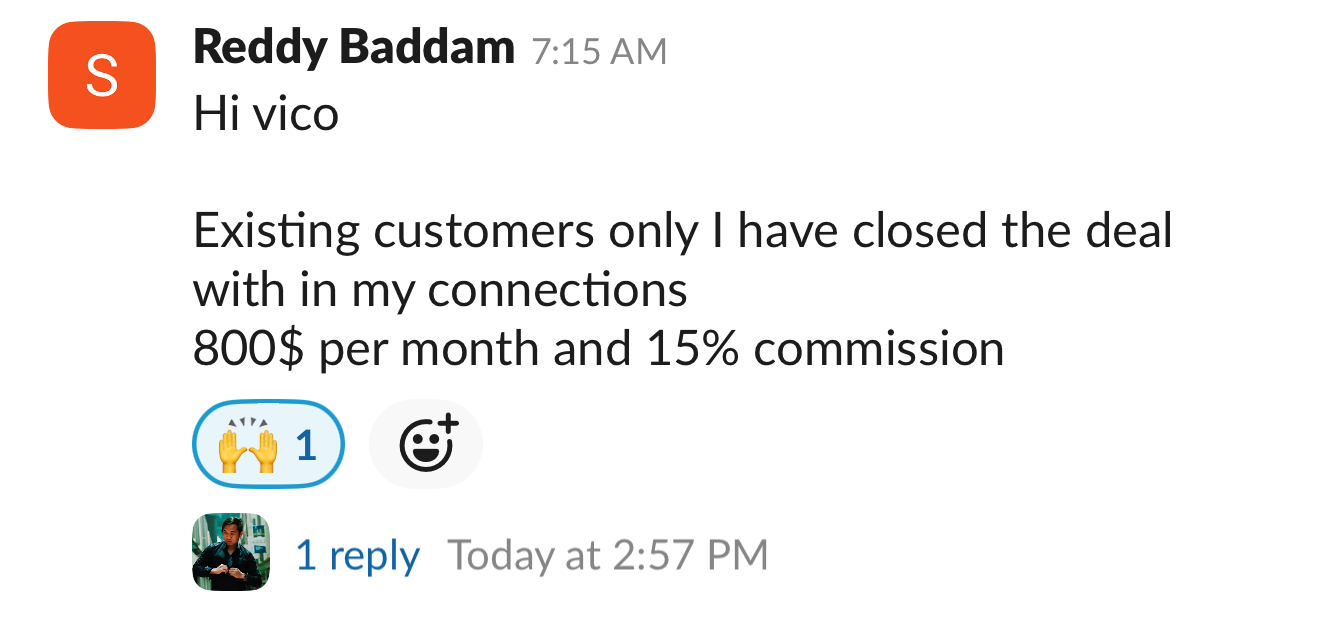
Task: Click the white letter S in avatar
Action: coord(101,76)
